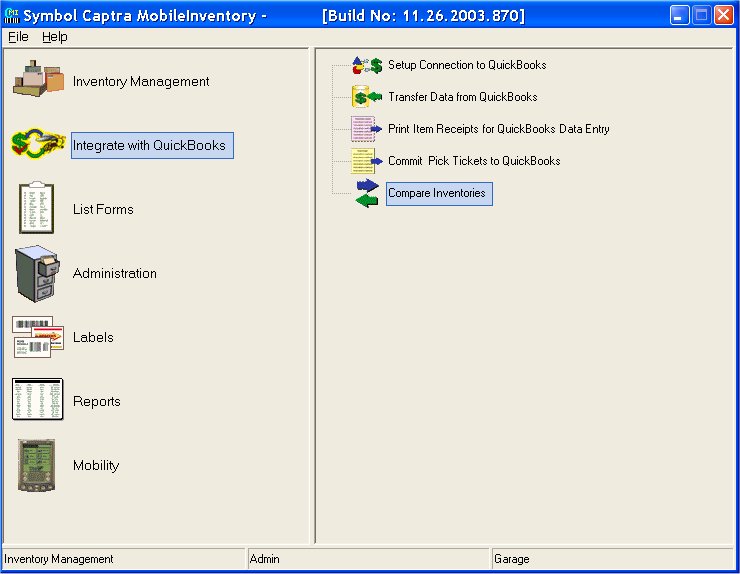Image resolution: width=740 pixels, height=574 pixels.
Task: Choose Print Item Receipts for QuickBooks Data Entry
Action: [x=498, y=129]
